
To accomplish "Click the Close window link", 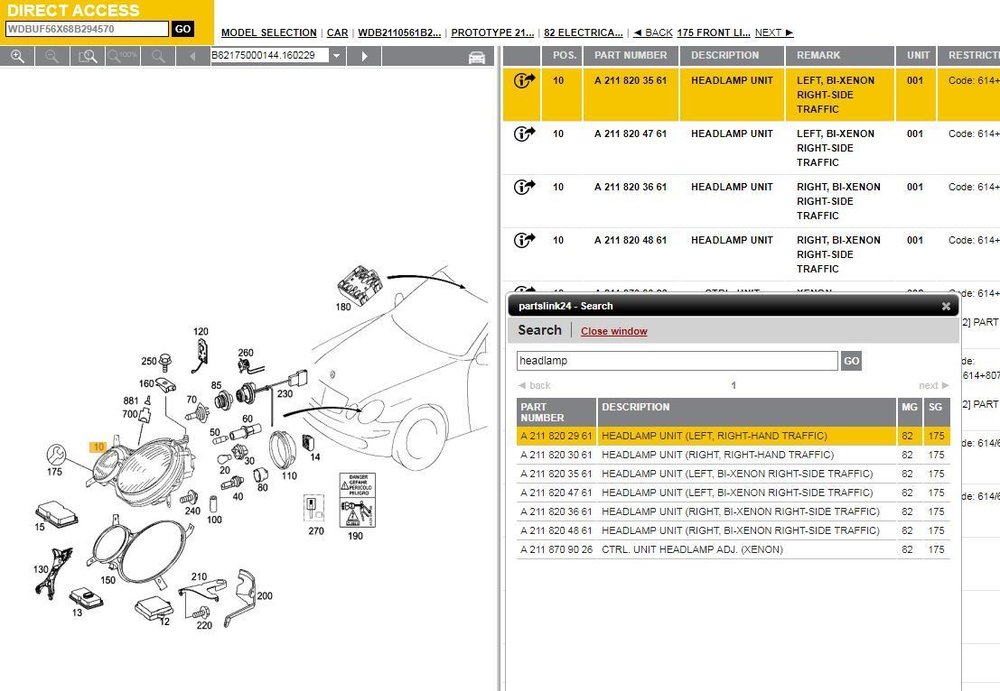I will tap(614, 331).
